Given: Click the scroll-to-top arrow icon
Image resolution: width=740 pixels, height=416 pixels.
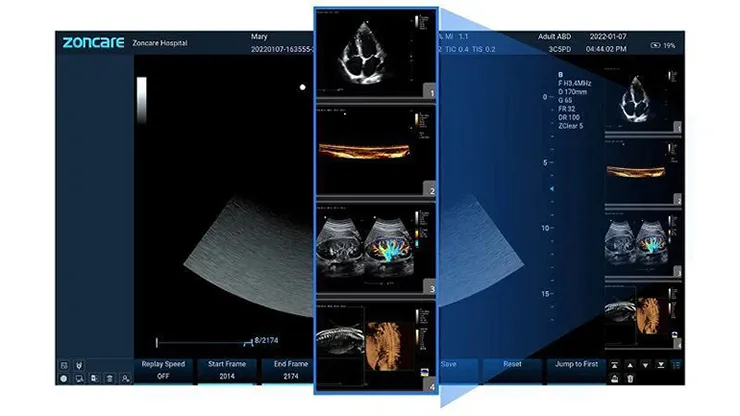Looking at the screenshot, I should point(616,365).
